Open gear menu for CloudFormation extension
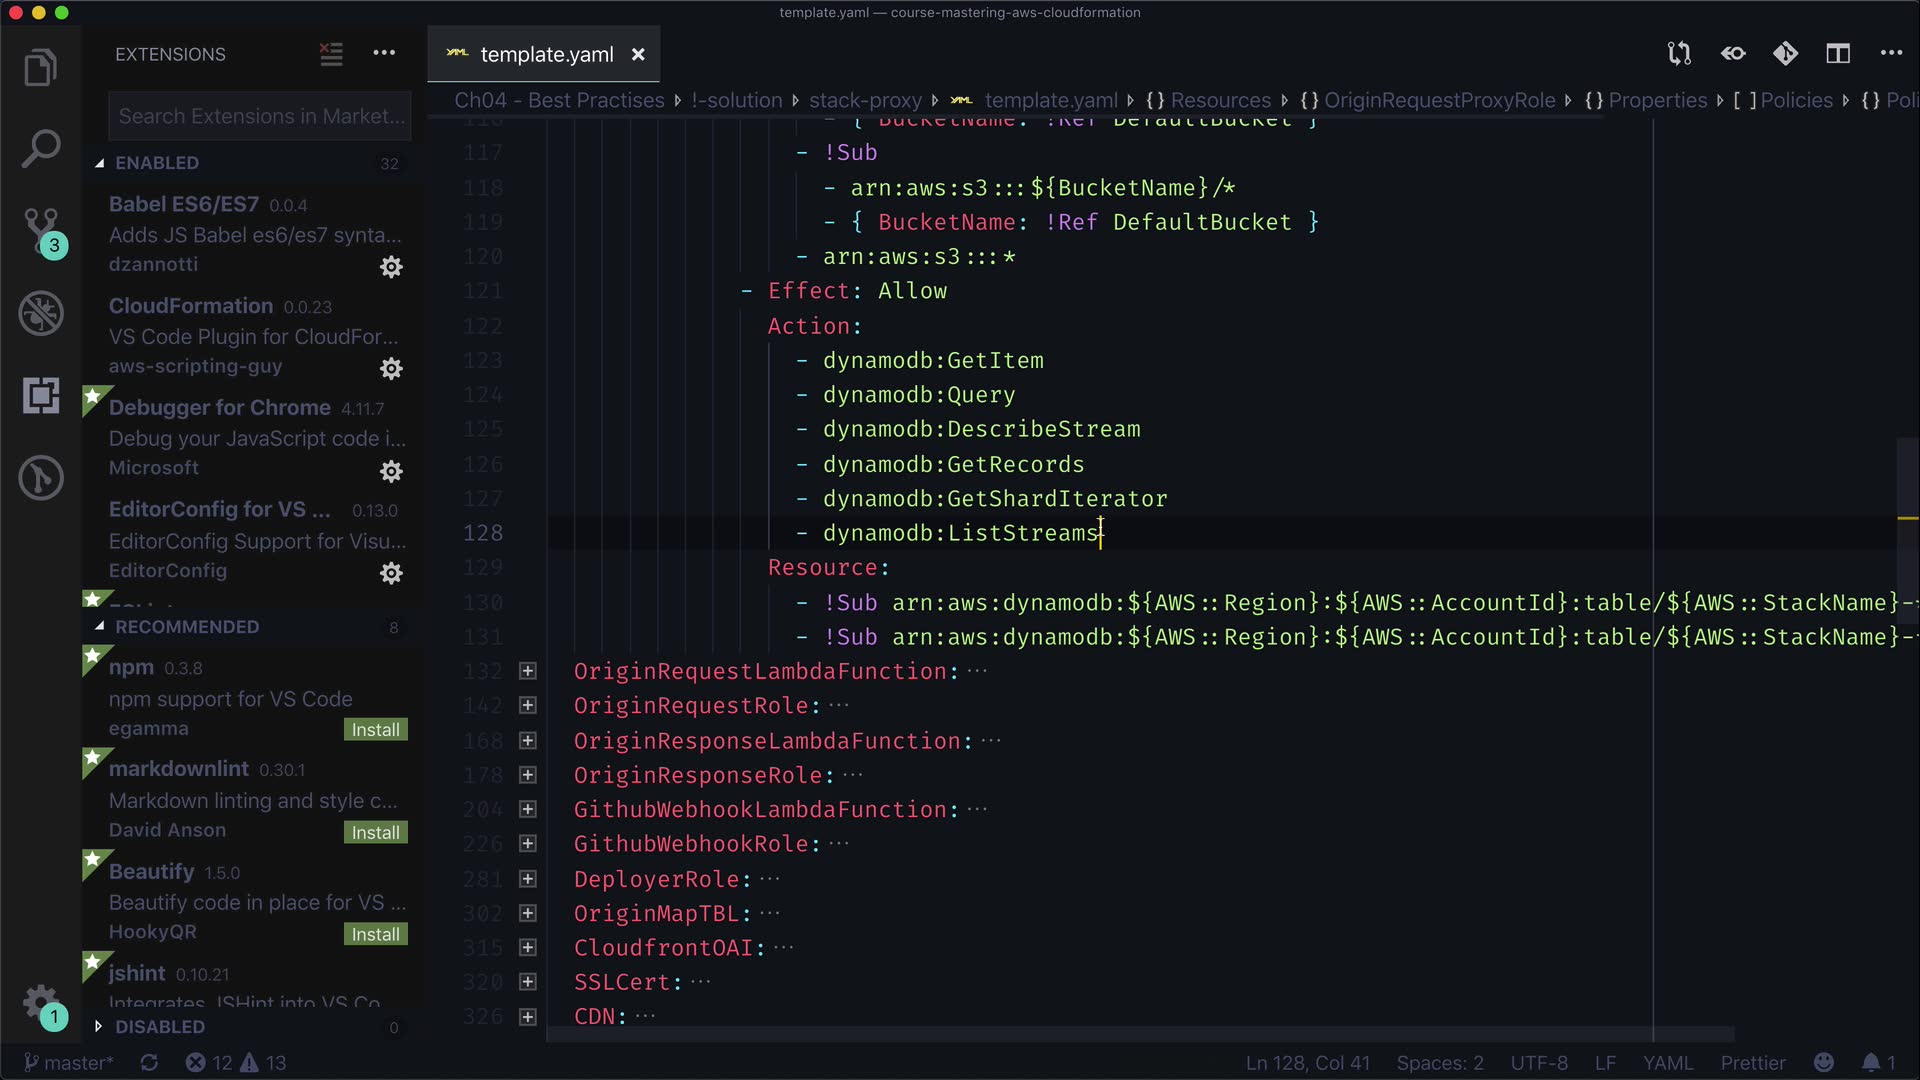 click(391, 369)
